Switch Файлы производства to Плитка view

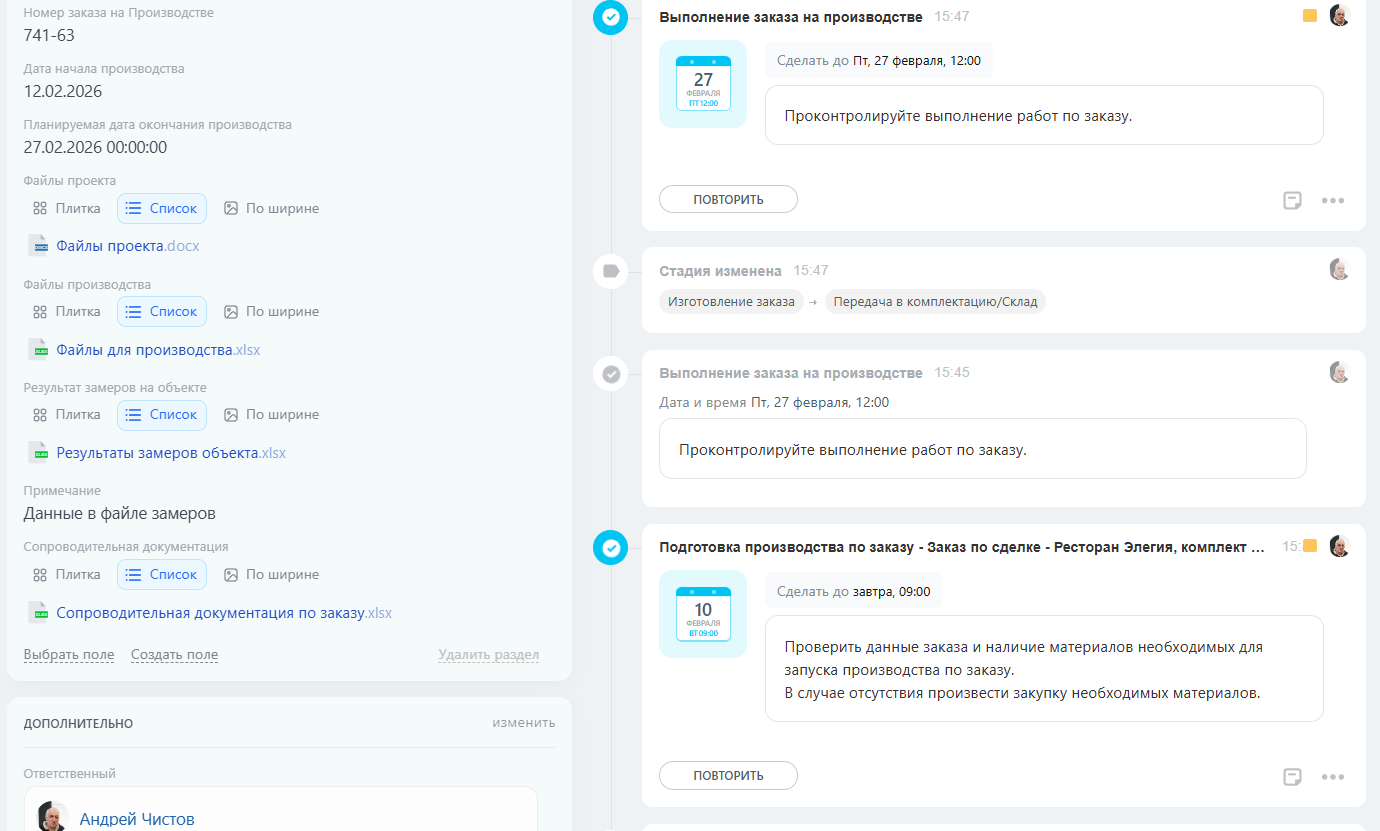point(67,311)
